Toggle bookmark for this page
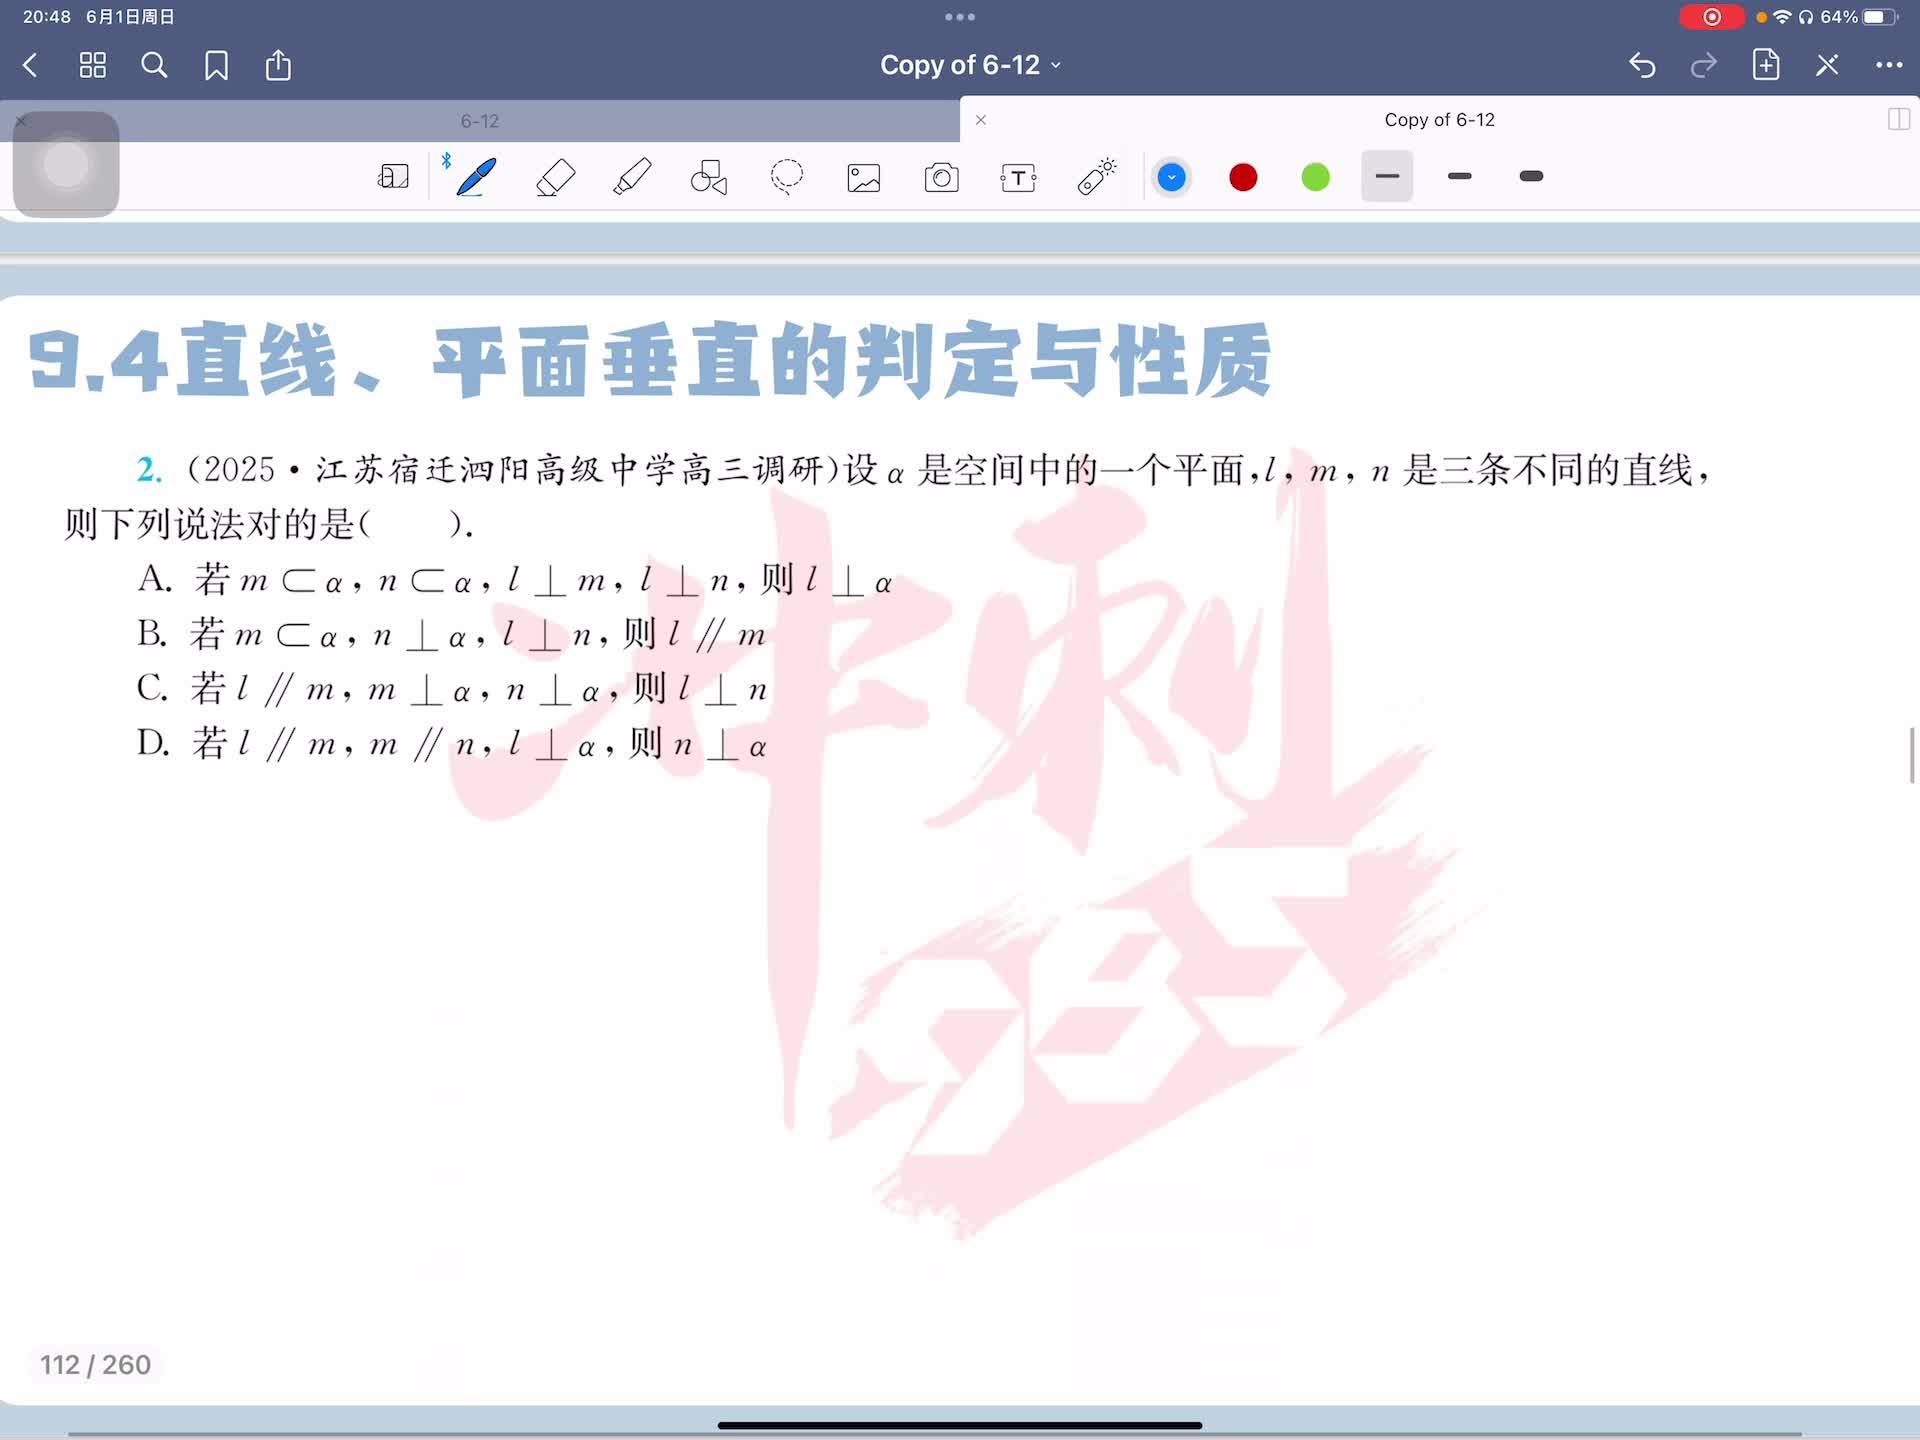The height and width of the screenshot is (1440, 1920). click(216, 66)
